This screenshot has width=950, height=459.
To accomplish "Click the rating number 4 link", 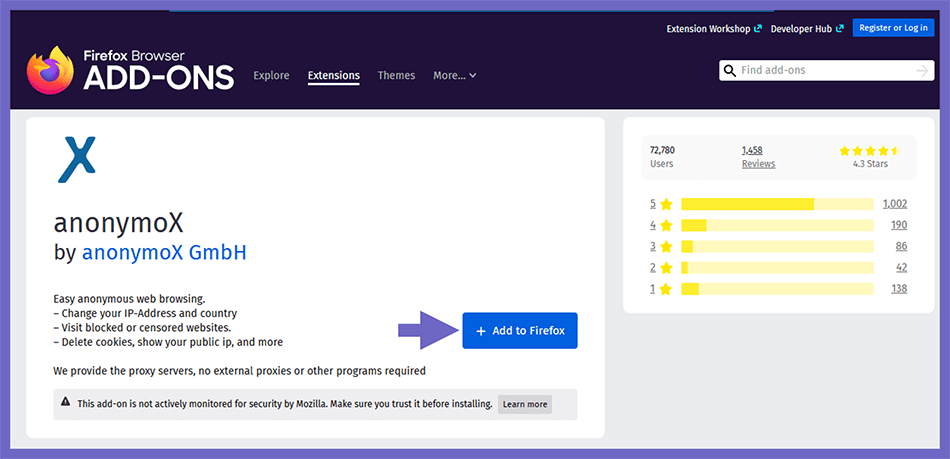I will (653, 225).
